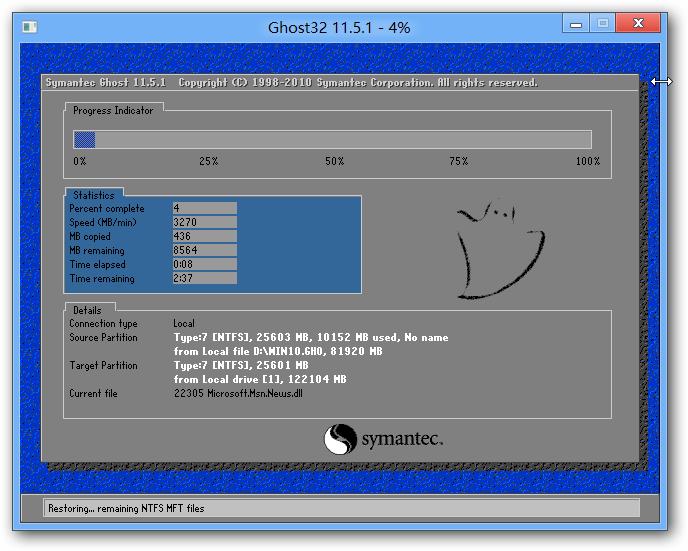Select the MB copied value field
The width and height of the screenshot is (688, 551).
pos(204,237)
